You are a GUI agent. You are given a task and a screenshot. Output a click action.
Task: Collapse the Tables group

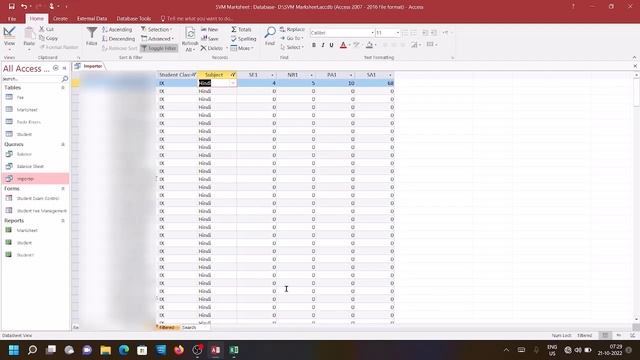click(x=63, y=88)
